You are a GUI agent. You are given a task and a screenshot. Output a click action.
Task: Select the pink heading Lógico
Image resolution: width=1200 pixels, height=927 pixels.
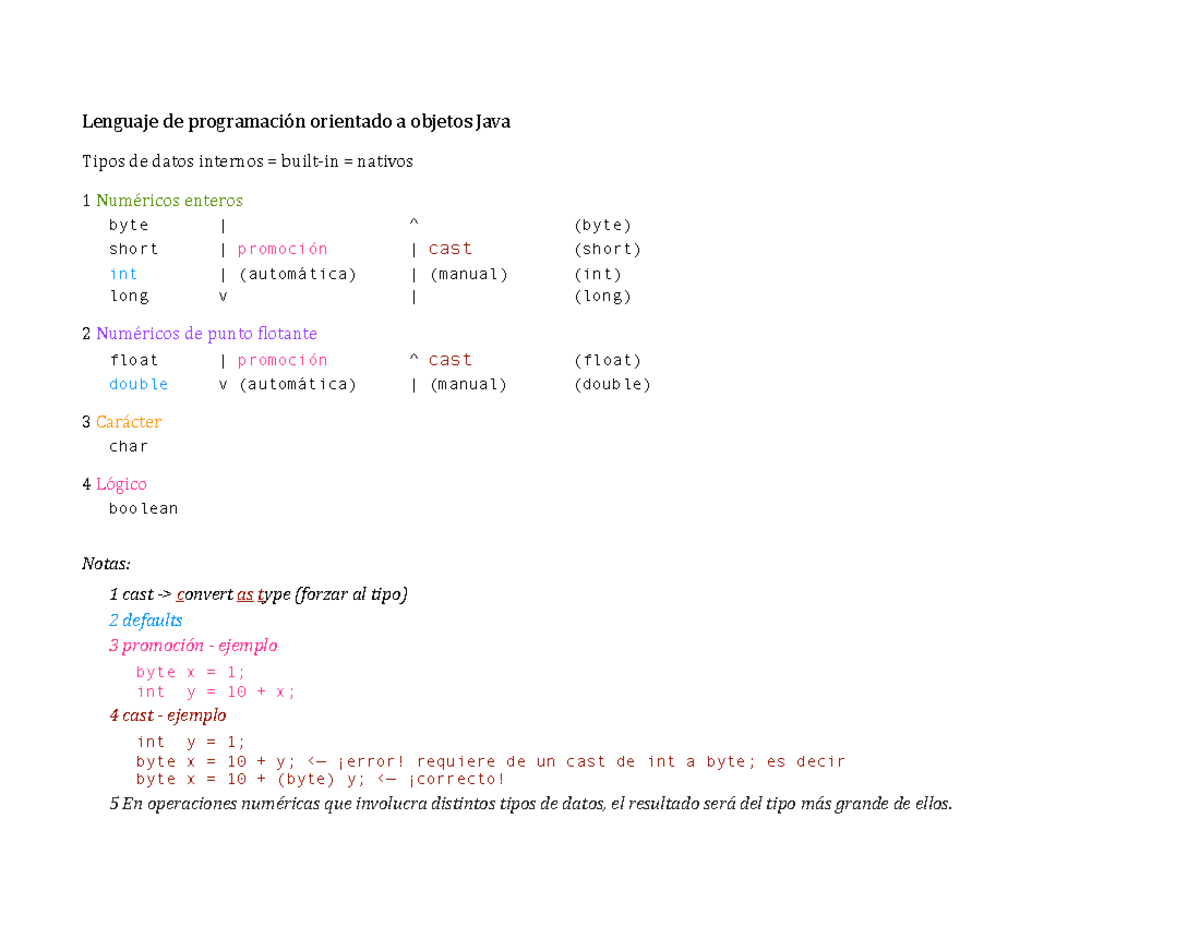click(121, 483)
